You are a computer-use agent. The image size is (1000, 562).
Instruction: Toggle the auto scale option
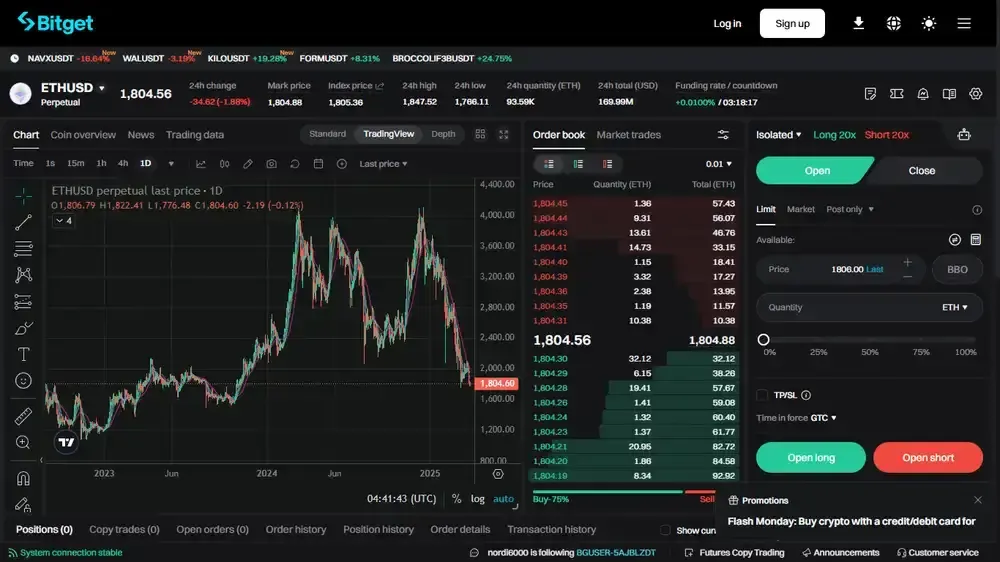[x=503, y=499]
